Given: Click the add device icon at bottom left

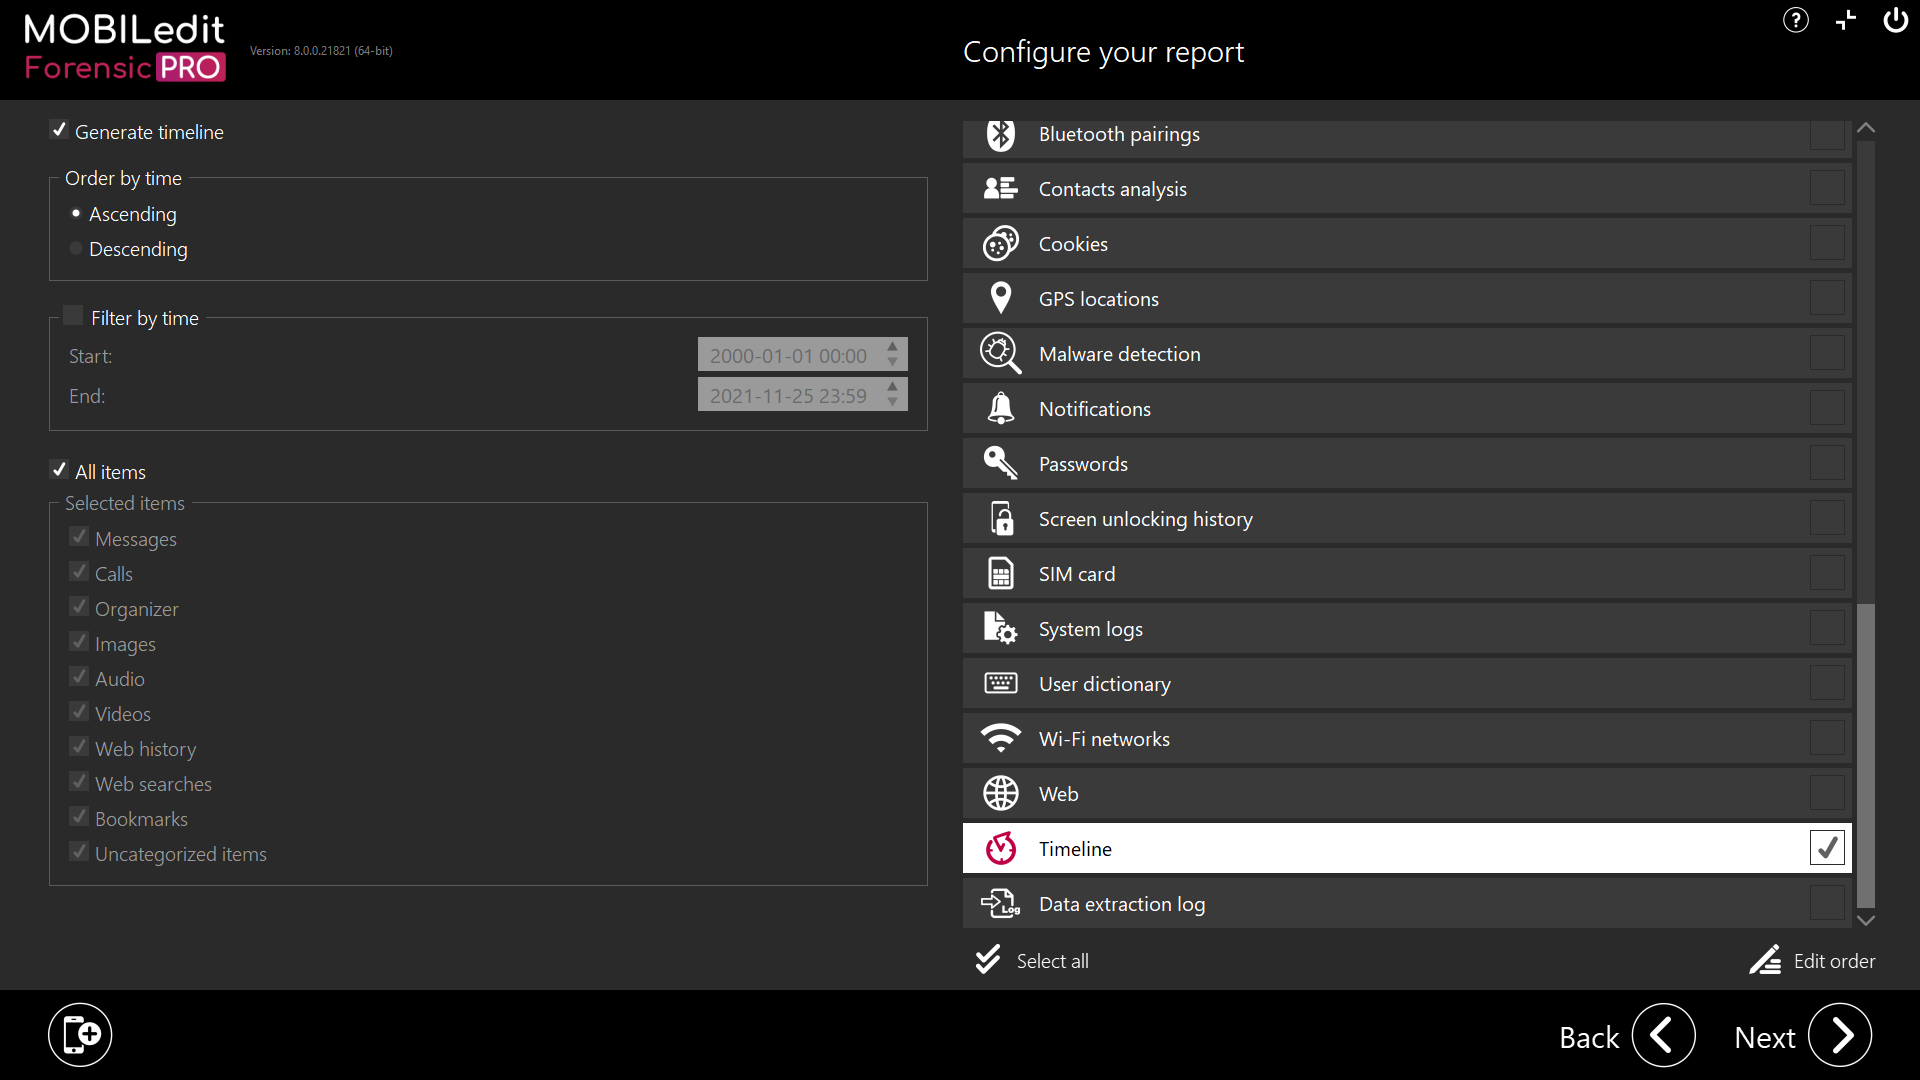Looking at the screenshot, I should click(x=80, y=1034).
